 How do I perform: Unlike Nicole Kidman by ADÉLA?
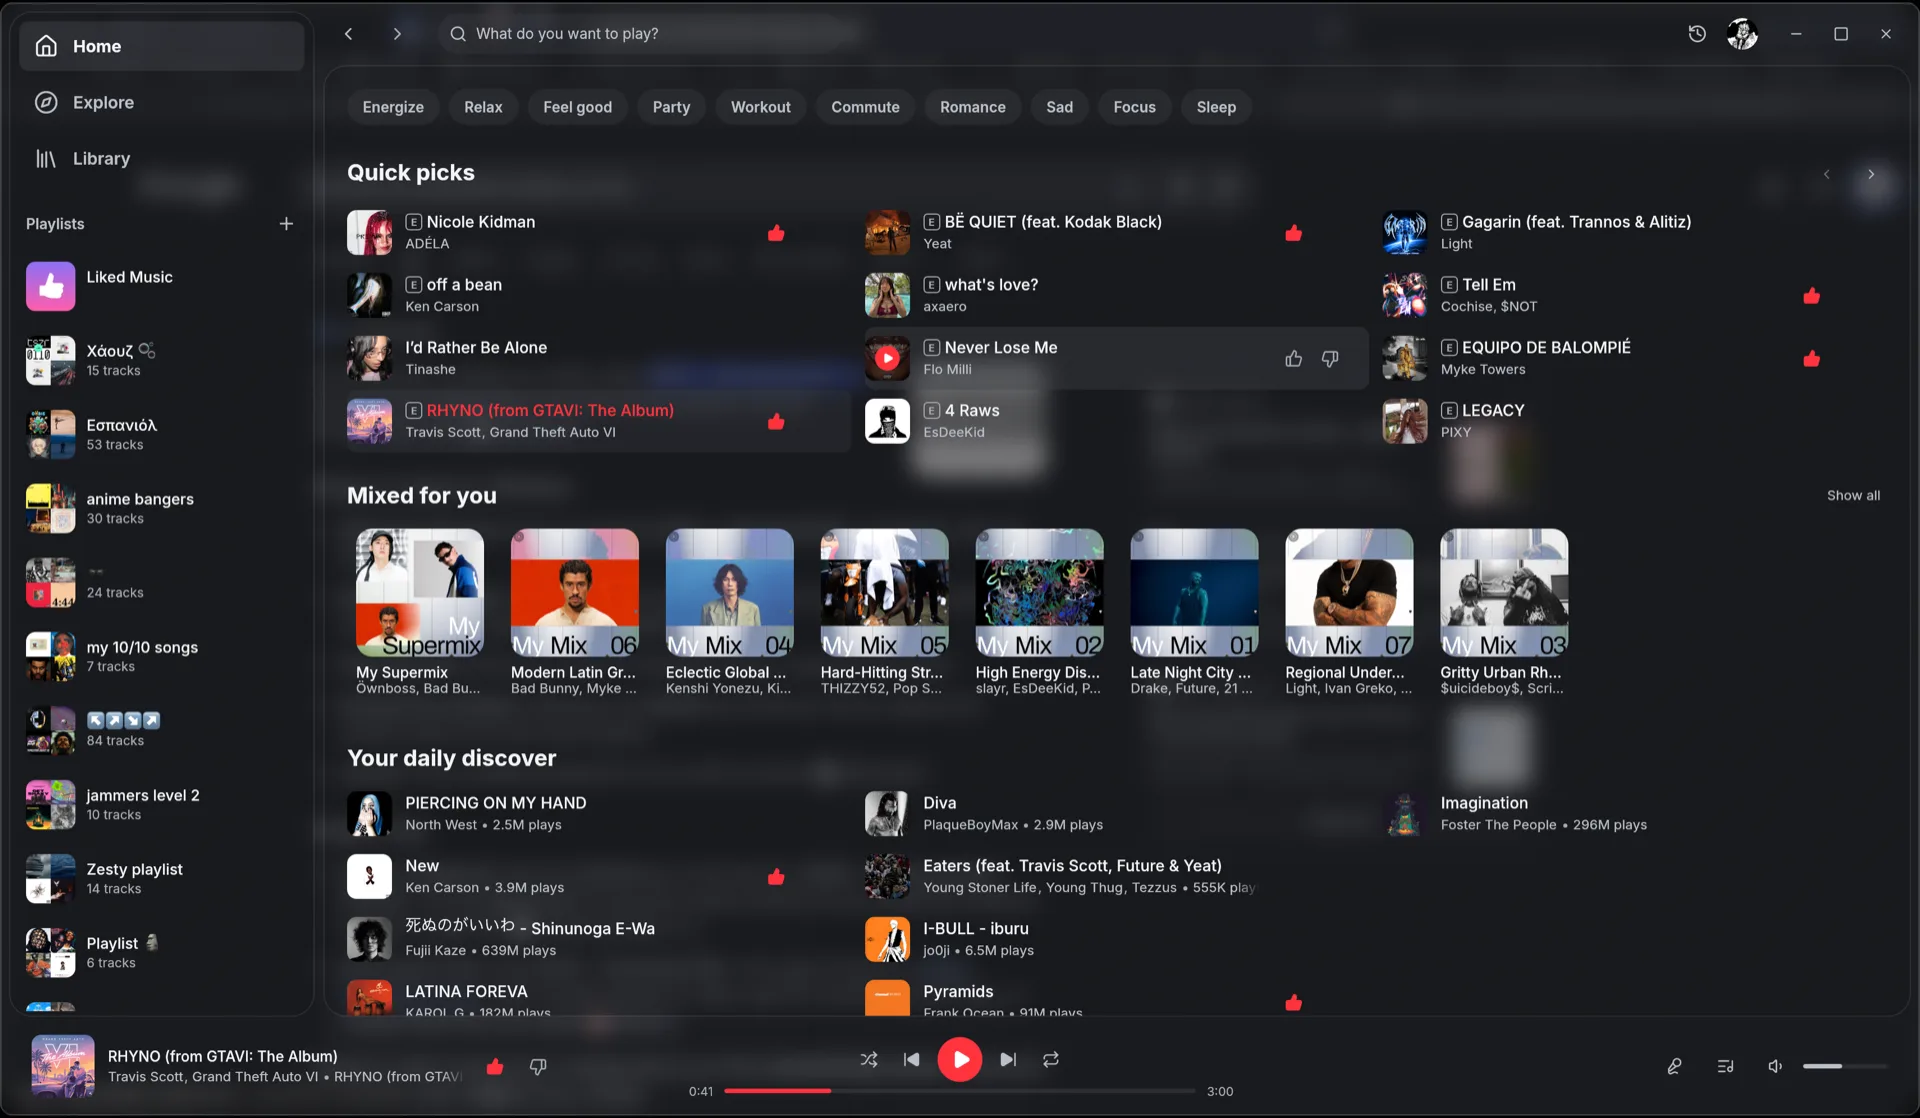(x=776, y=233)
